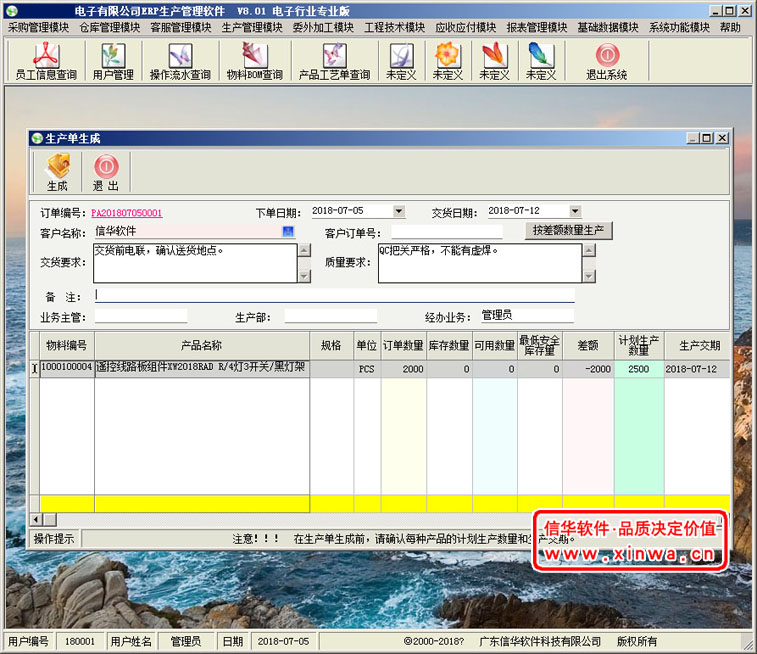The image size is (757, 654).
Task: Click 退出系统 icon in main toolbar
Action: click(x=606, y=61)
